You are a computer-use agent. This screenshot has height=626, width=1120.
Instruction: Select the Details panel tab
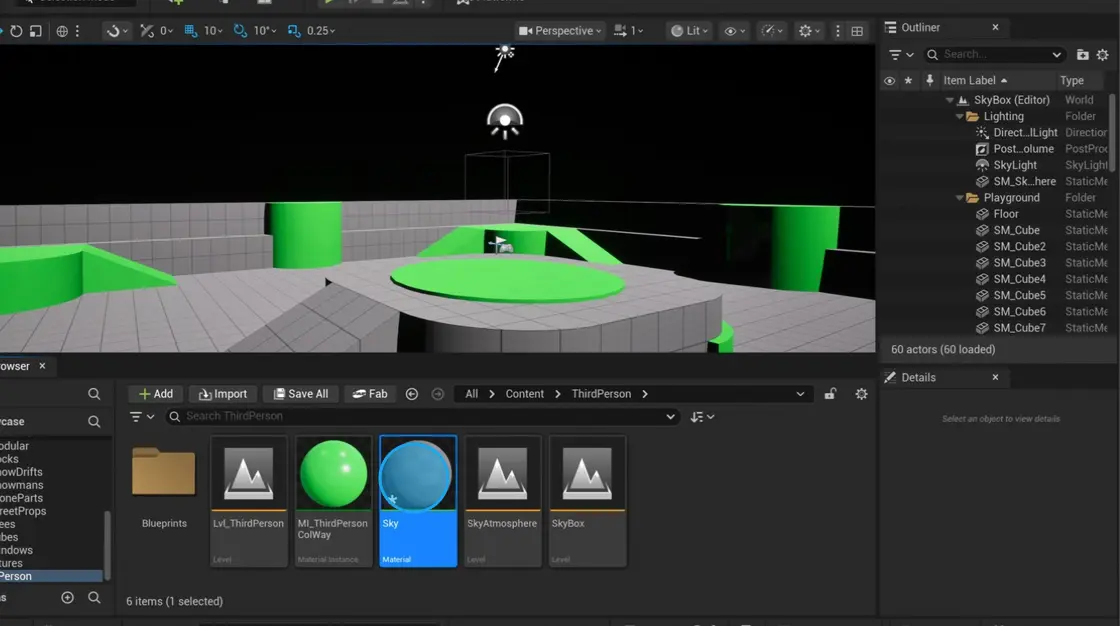917,377
